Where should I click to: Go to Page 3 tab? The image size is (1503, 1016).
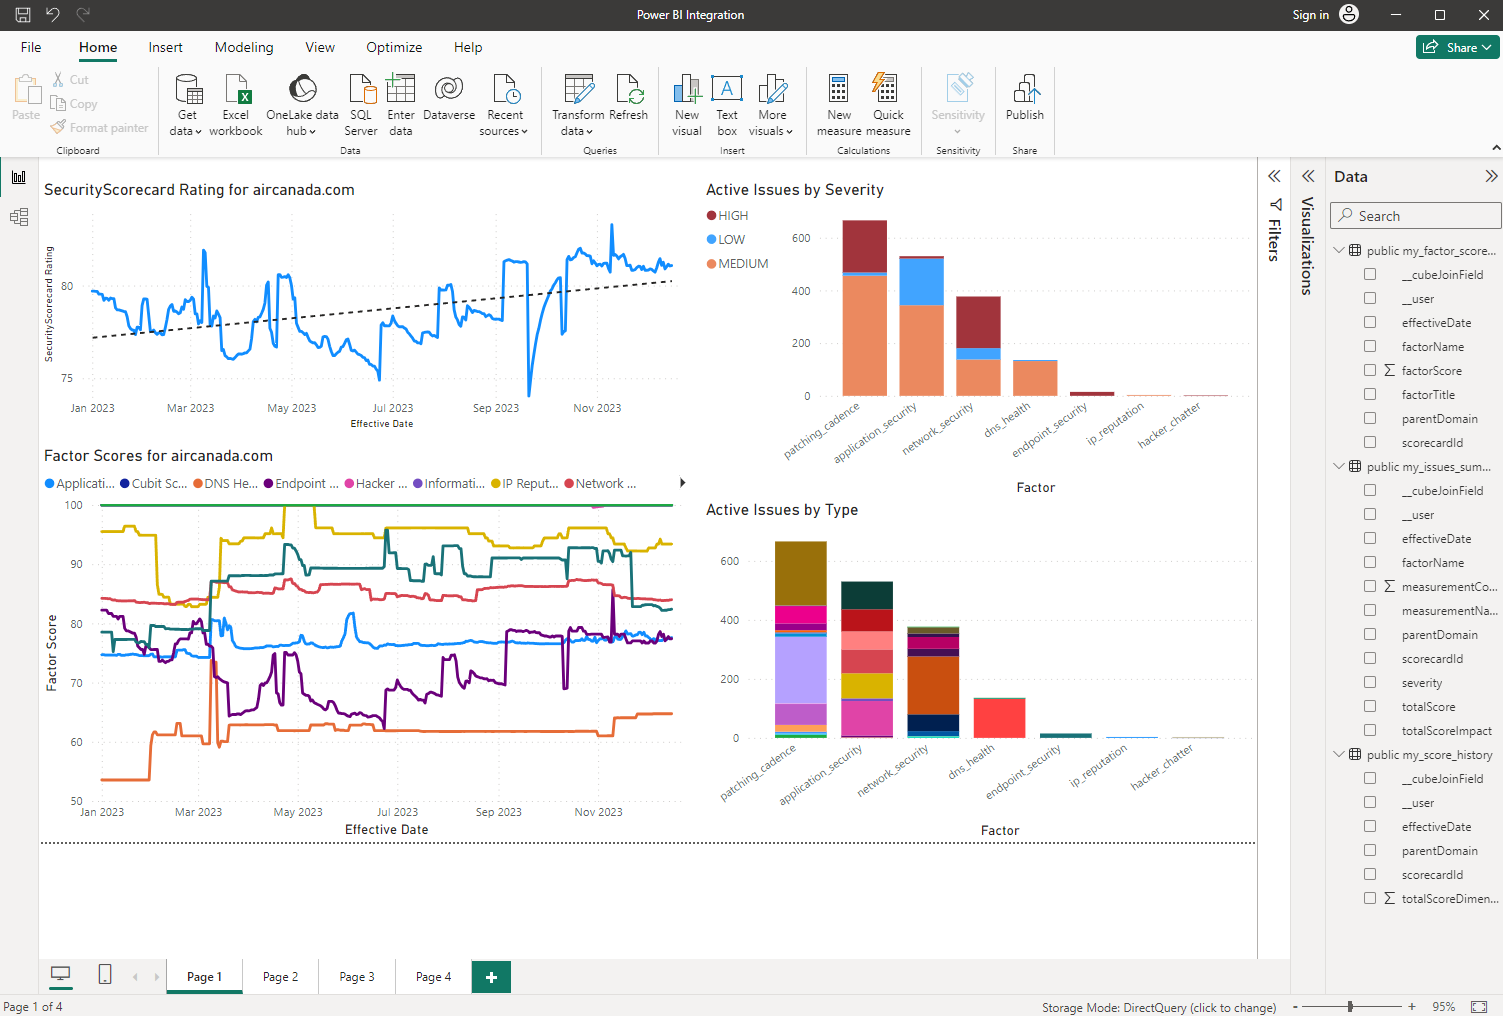coord(357,977)
